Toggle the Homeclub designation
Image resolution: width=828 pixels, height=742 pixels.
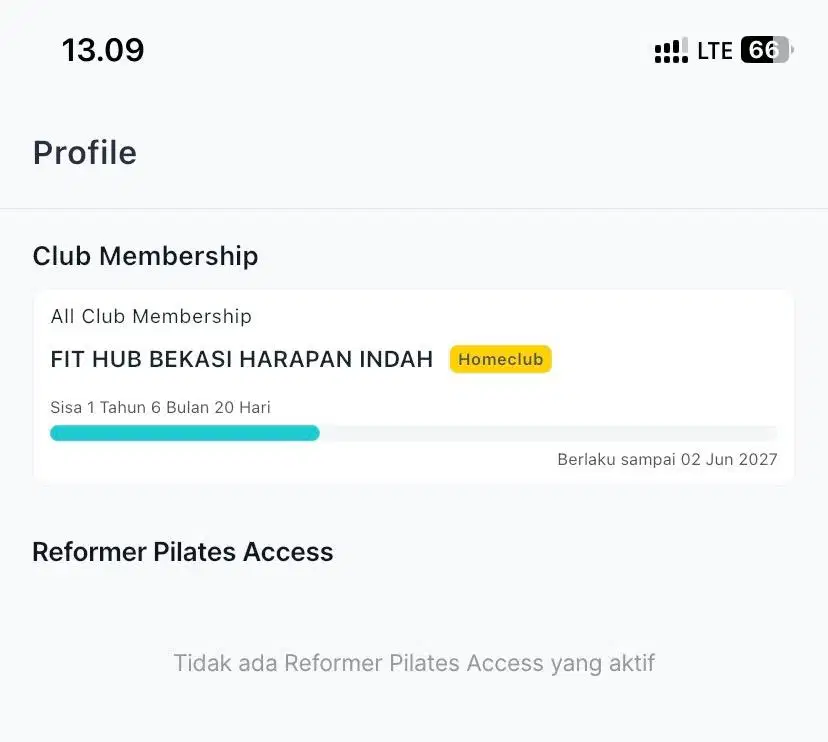(500, 358)
